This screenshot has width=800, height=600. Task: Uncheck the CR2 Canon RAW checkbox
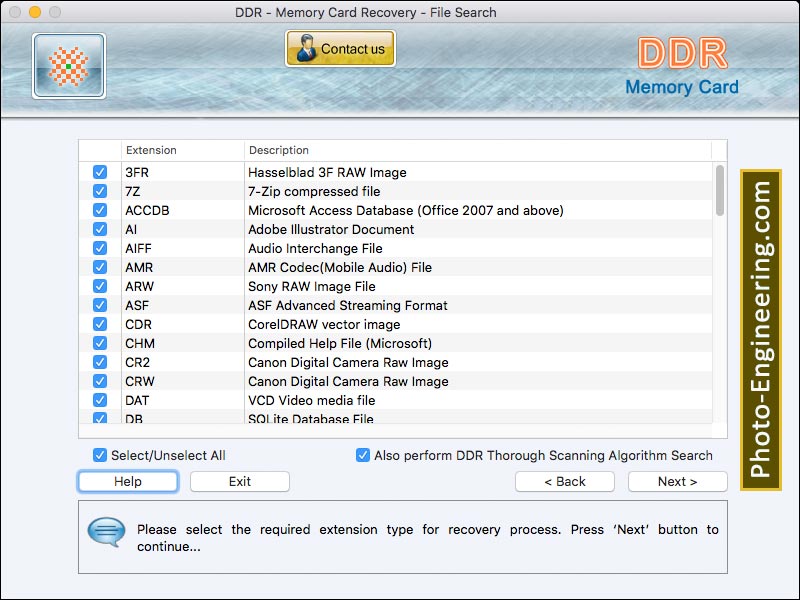(99, 362)
